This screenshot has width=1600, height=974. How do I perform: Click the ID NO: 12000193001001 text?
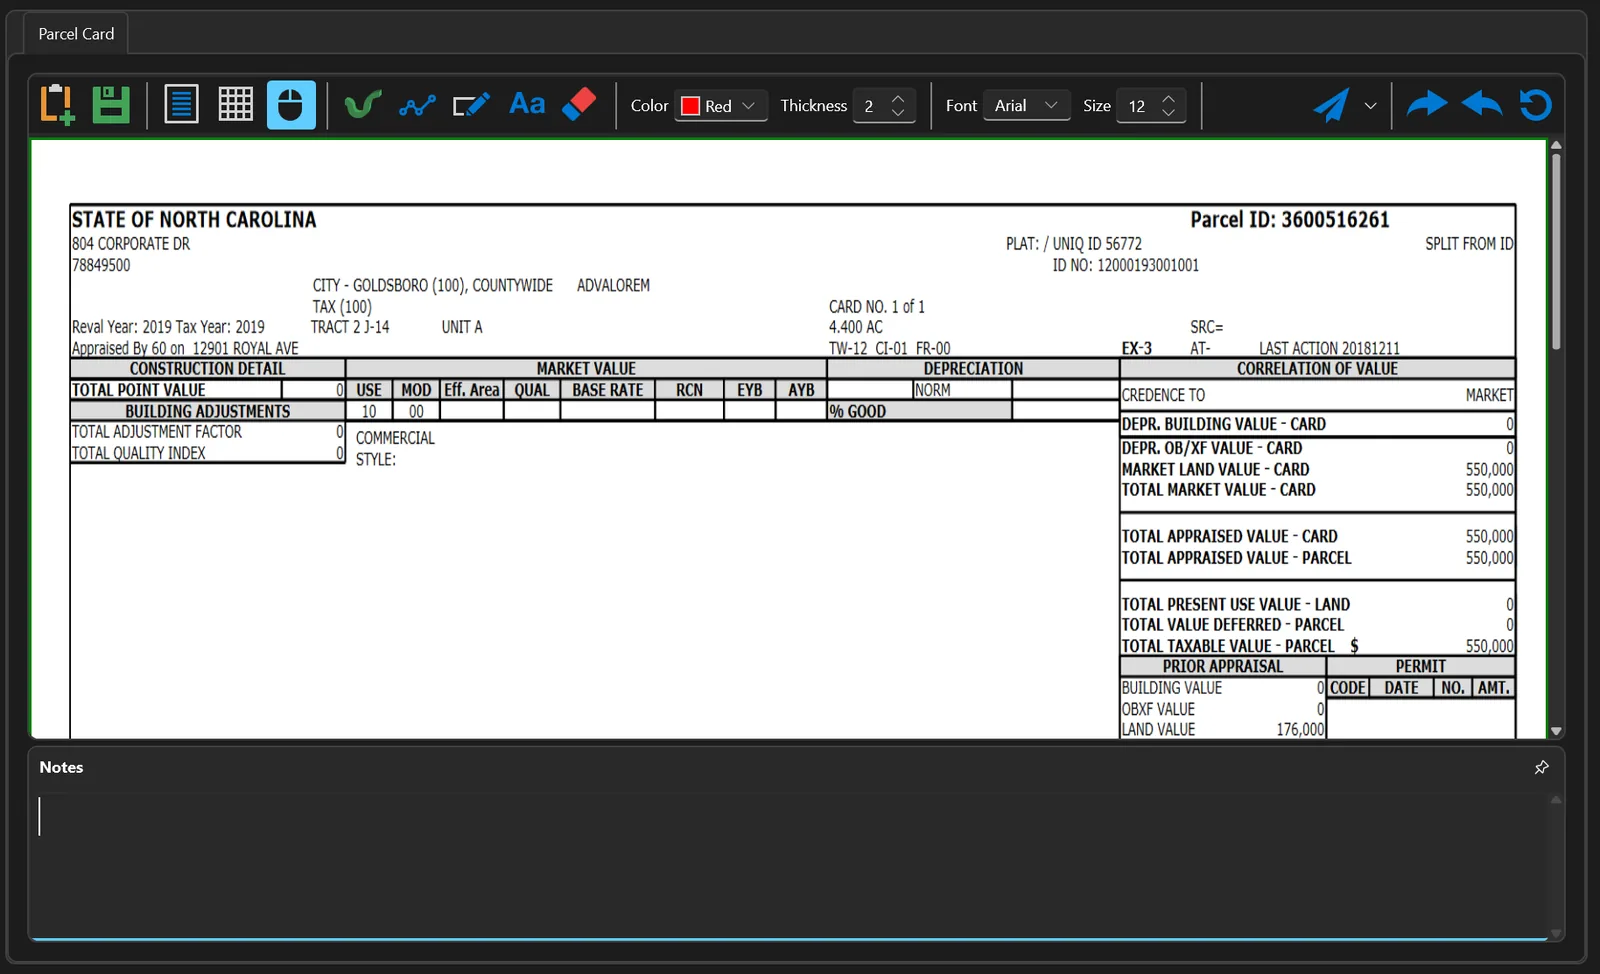[1125, 266]
